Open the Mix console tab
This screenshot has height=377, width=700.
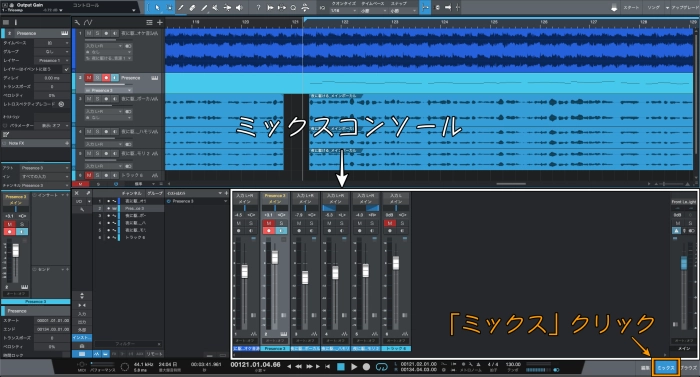point(666,368)
